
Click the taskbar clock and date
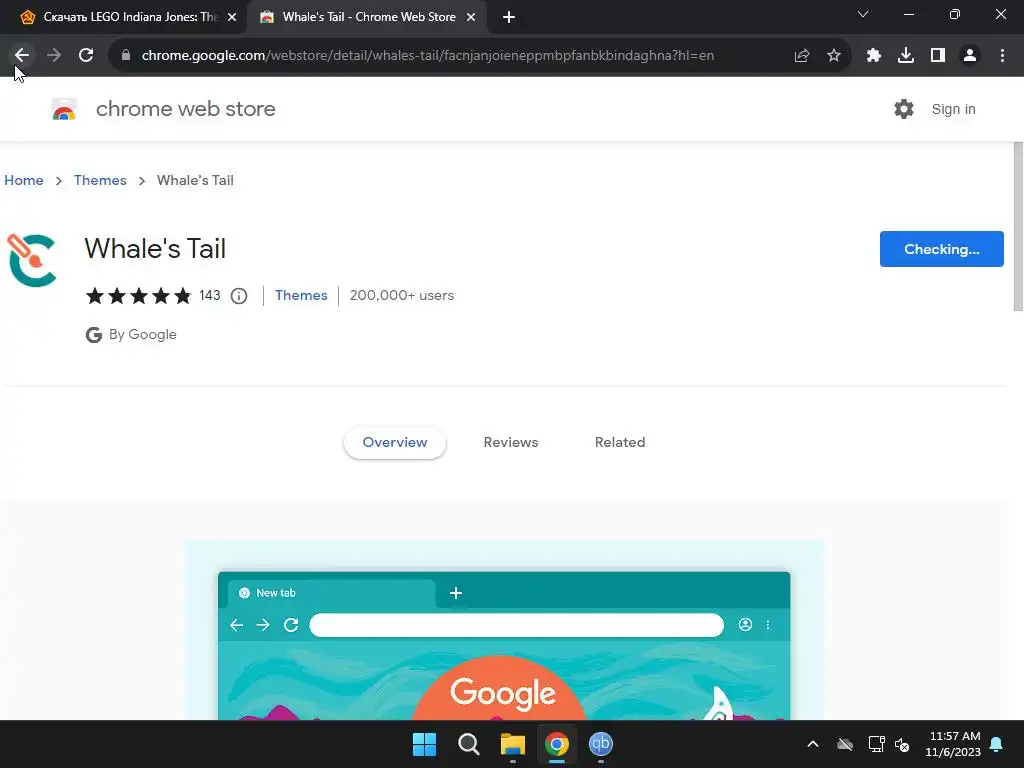point(953,744)
